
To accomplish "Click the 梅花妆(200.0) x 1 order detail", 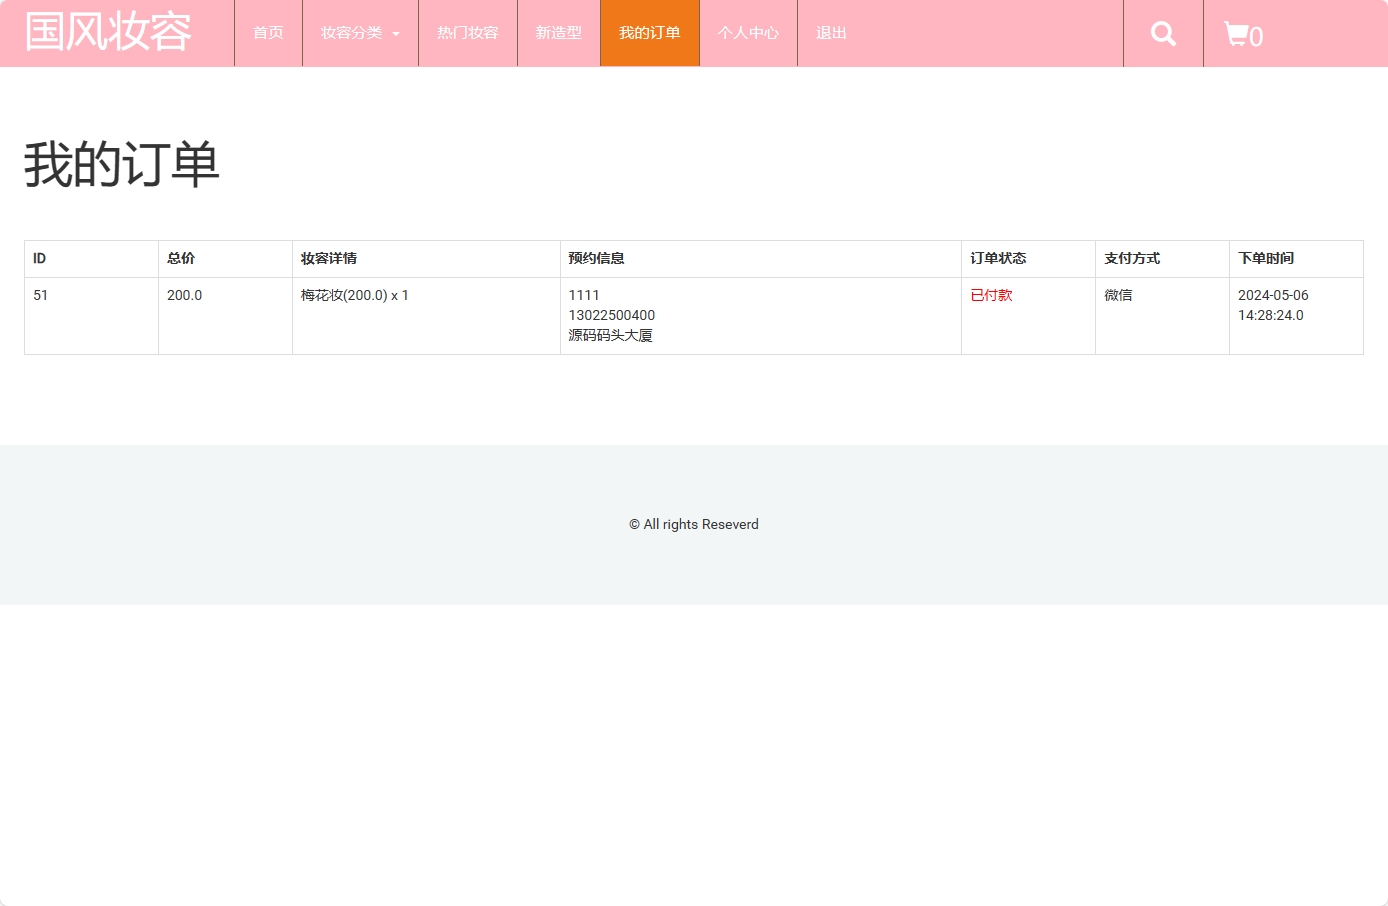I will pyautogui.click(x=354, y=295).
